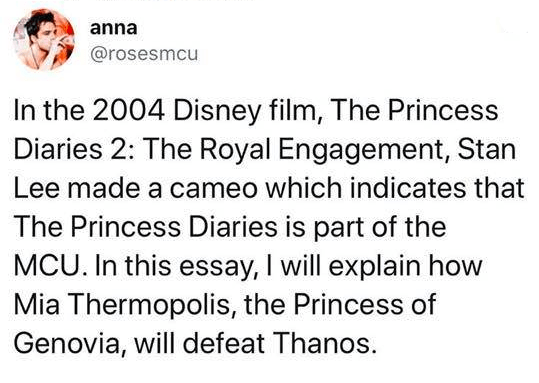The width and height of the screenshot is (539, 383).
Task: Click the word "Lee" starting the third line
Action: pyautogui.click(x=36, y=188)
